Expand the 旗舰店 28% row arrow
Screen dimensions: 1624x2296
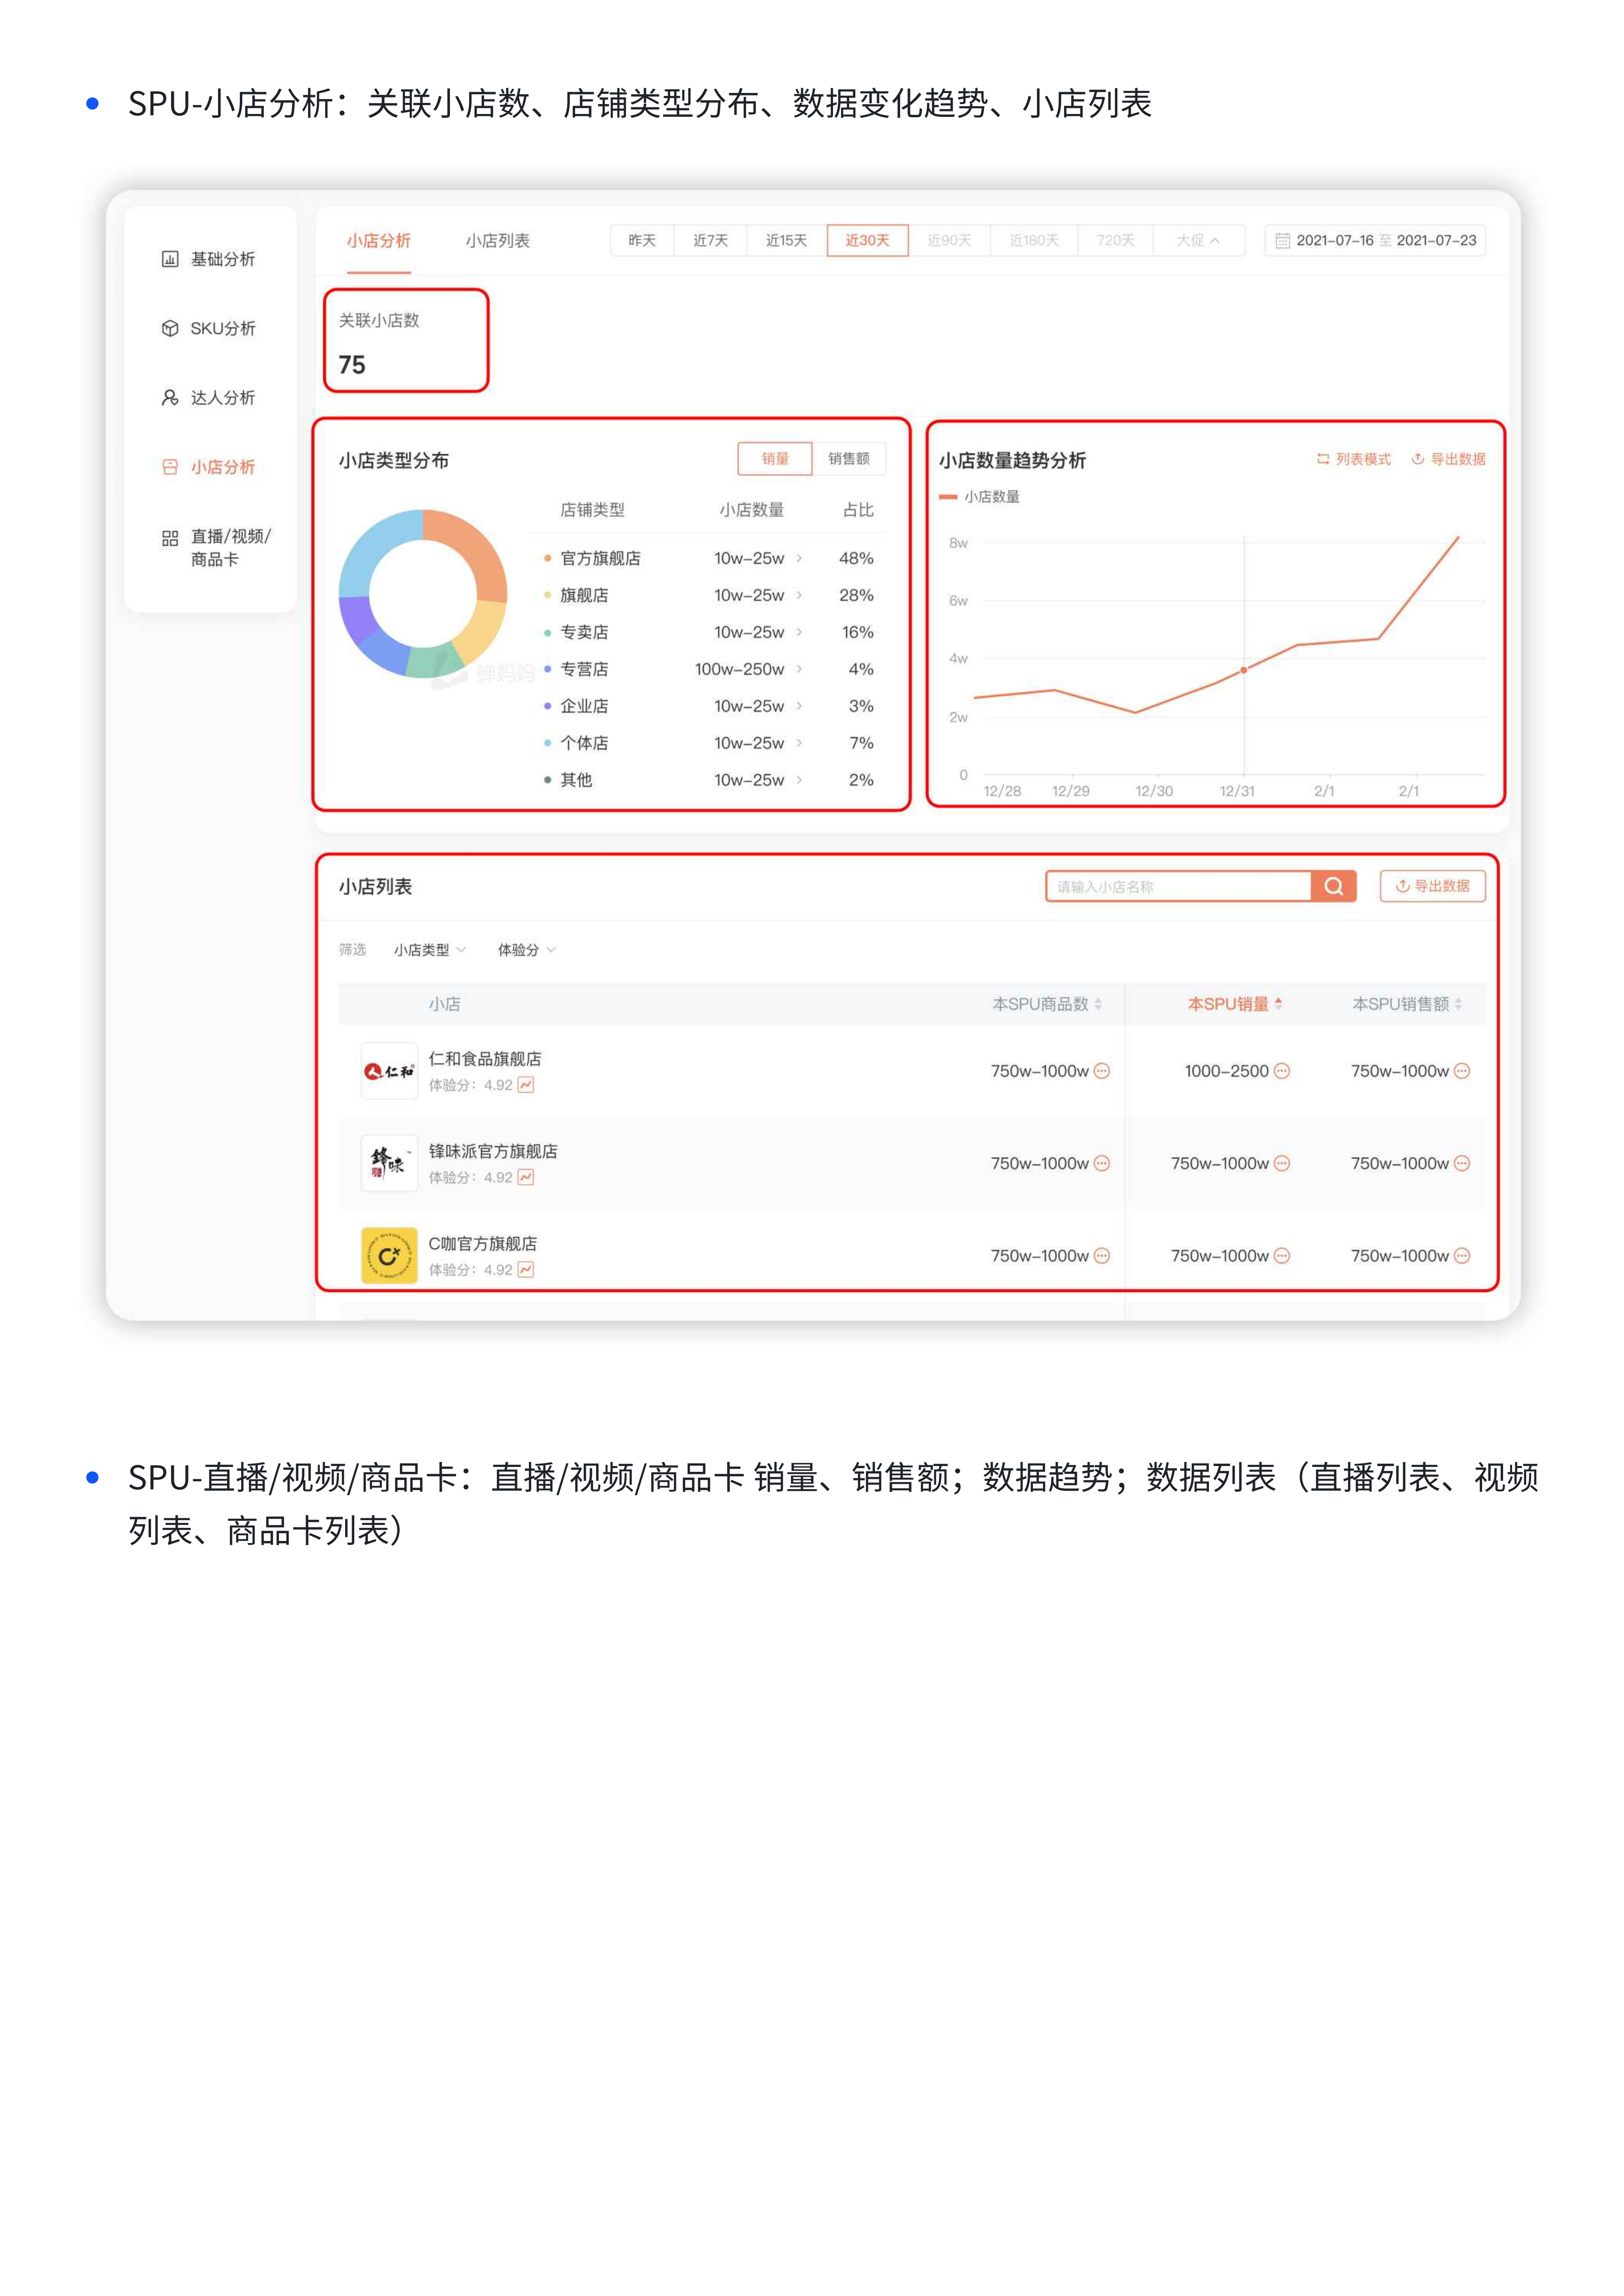(x=799, y=595)
